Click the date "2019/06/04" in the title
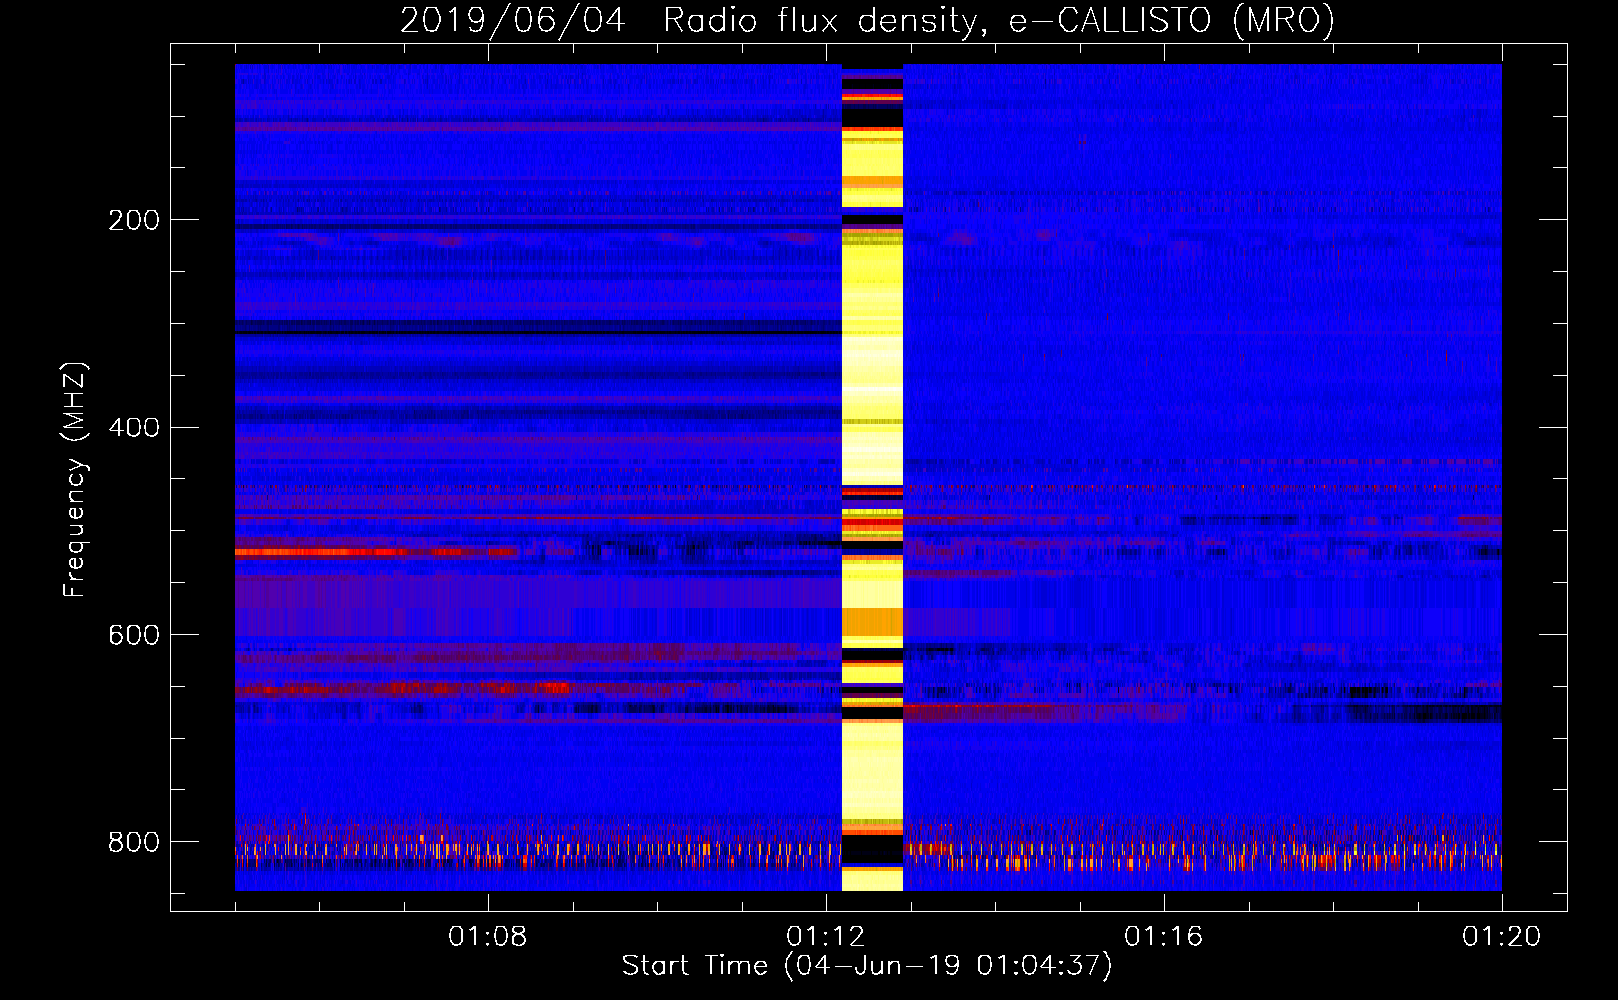The width and height of the screenshot is (1618, 1000). [513, 20]
